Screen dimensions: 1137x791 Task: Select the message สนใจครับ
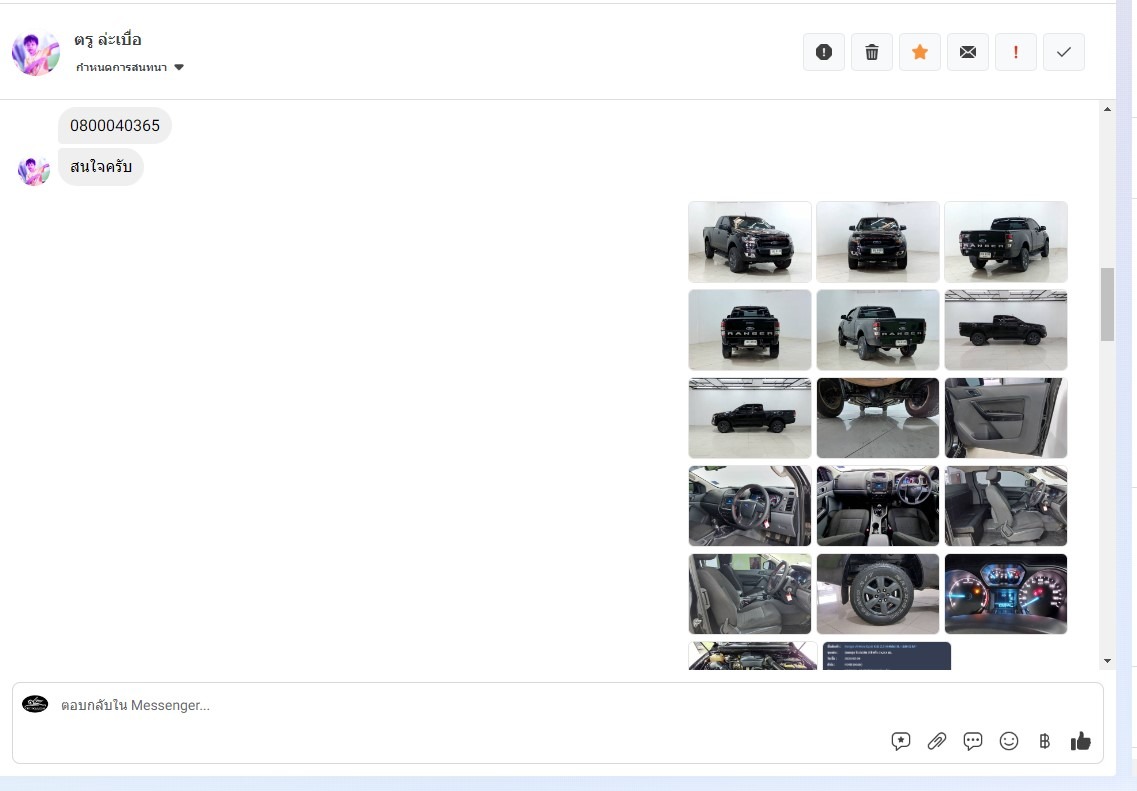101,167
